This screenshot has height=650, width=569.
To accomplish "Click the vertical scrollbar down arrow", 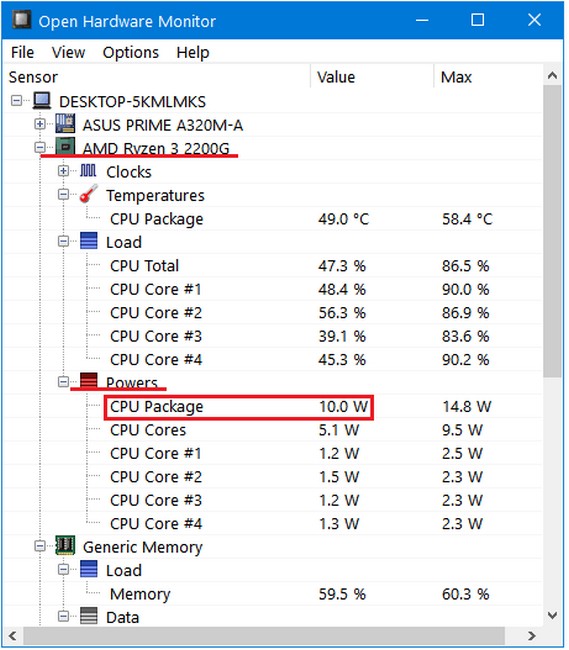I will coord(552,616).
